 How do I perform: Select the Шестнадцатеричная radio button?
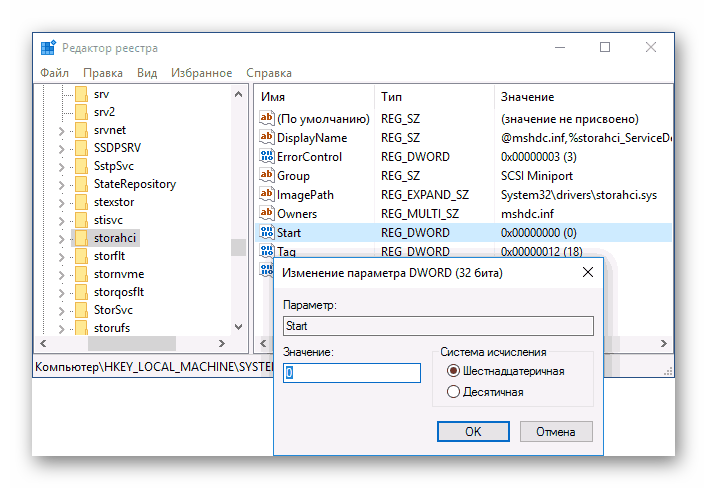[x=453, y=371]
